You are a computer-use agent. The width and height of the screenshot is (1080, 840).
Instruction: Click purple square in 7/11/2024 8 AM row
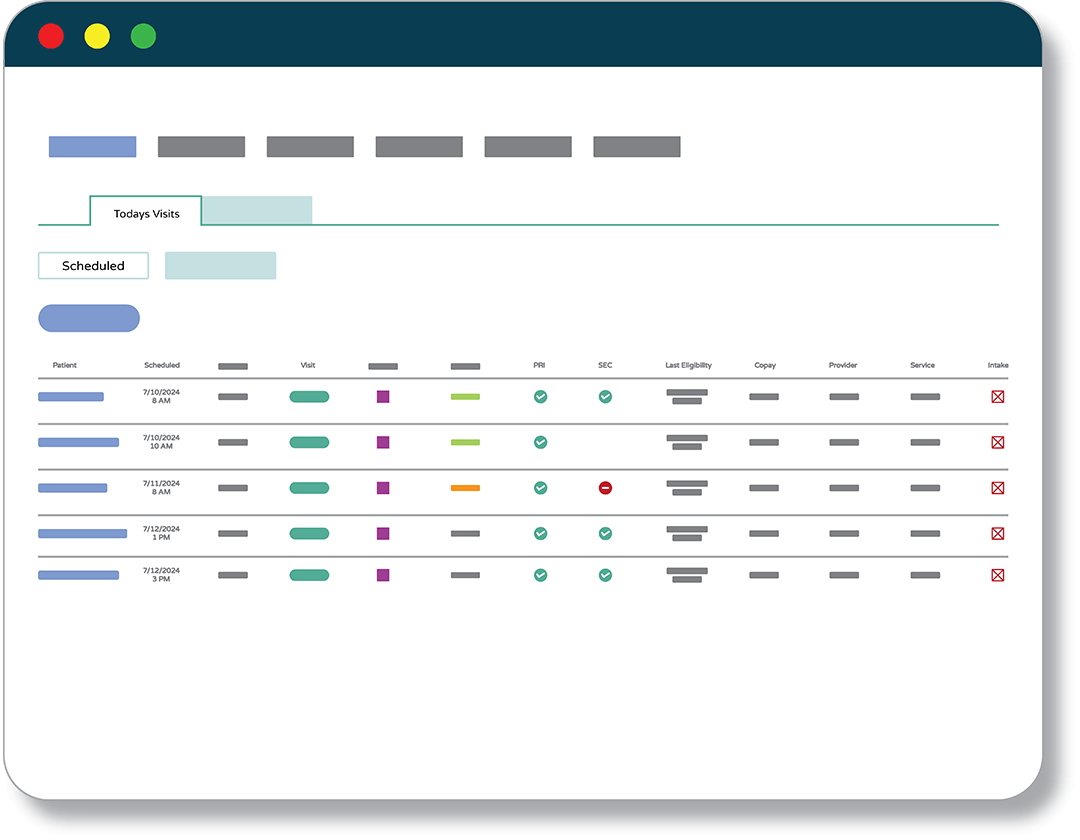(383, 488)
